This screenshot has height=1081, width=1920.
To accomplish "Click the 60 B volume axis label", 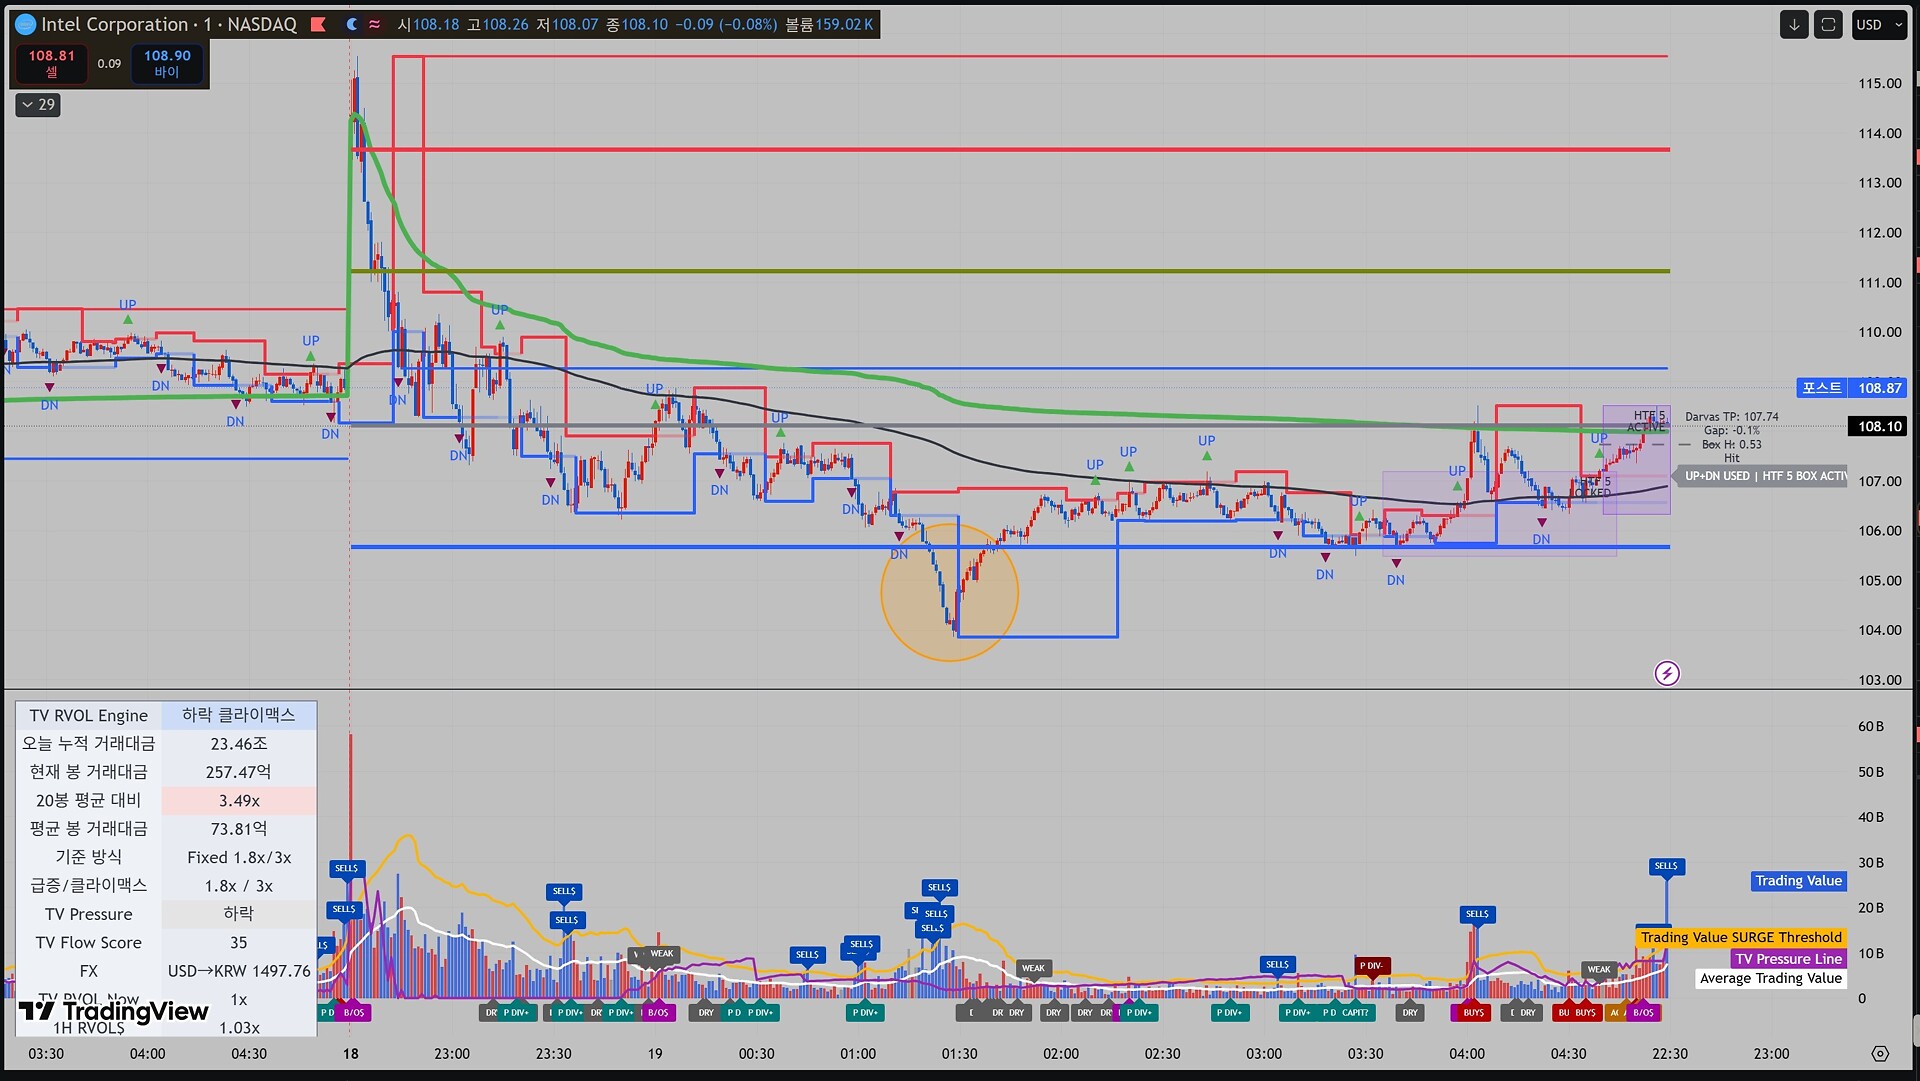I will pyautogui.click(x=1871, y=726).
